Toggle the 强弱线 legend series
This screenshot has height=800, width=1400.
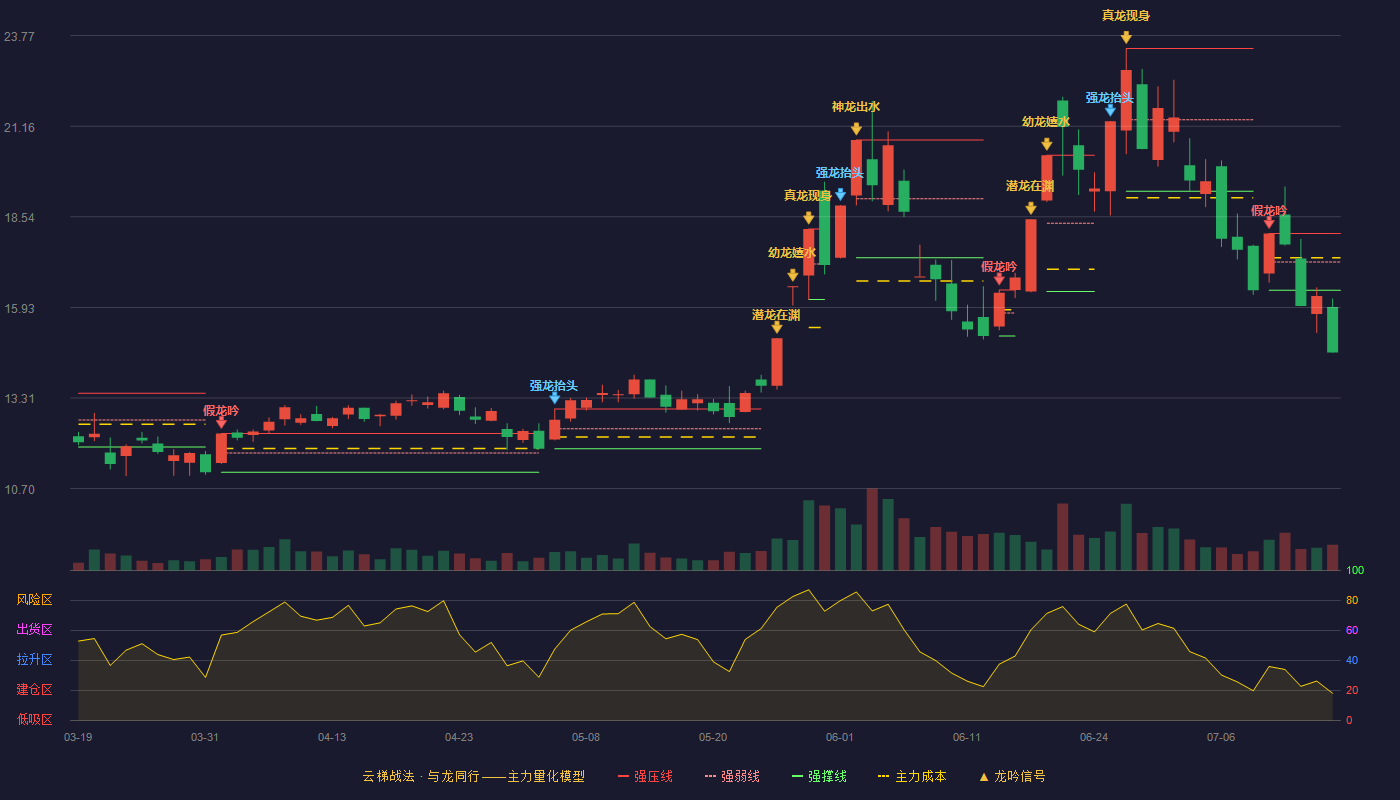coord(732,776)
